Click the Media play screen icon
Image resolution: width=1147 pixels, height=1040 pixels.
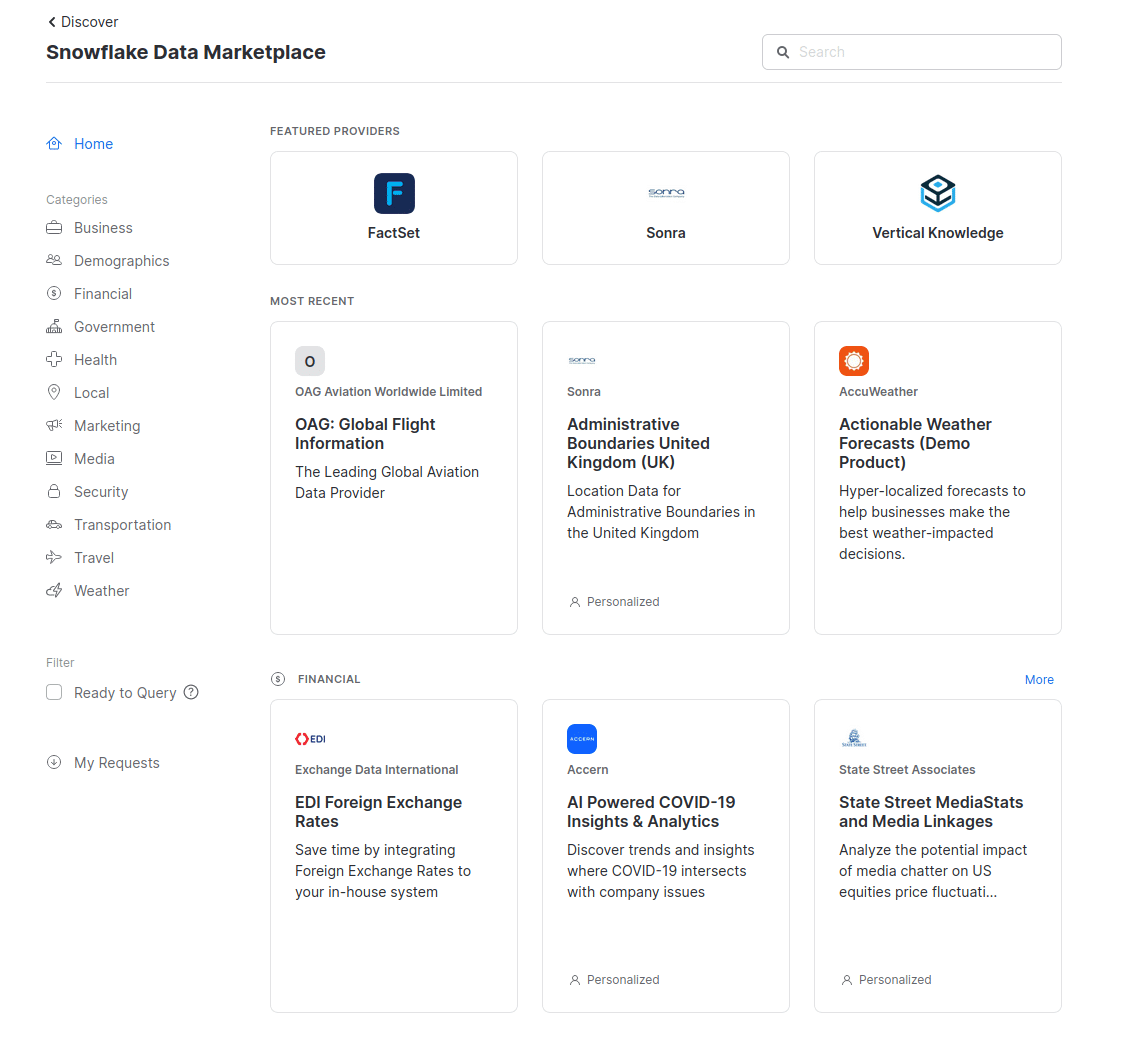point(54,458)
